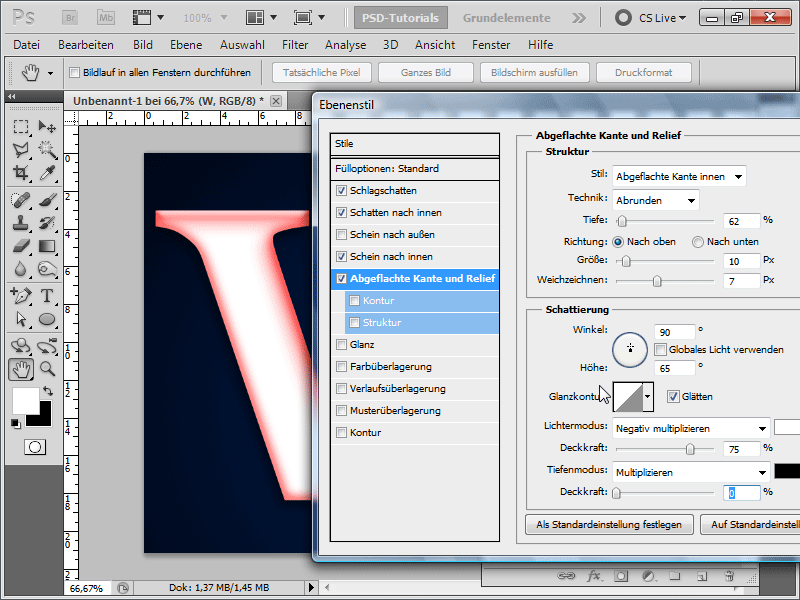Open Glanzkontur contour picker arrow
The width and height of the screenshot is (800, 600).
pos(647,396)
